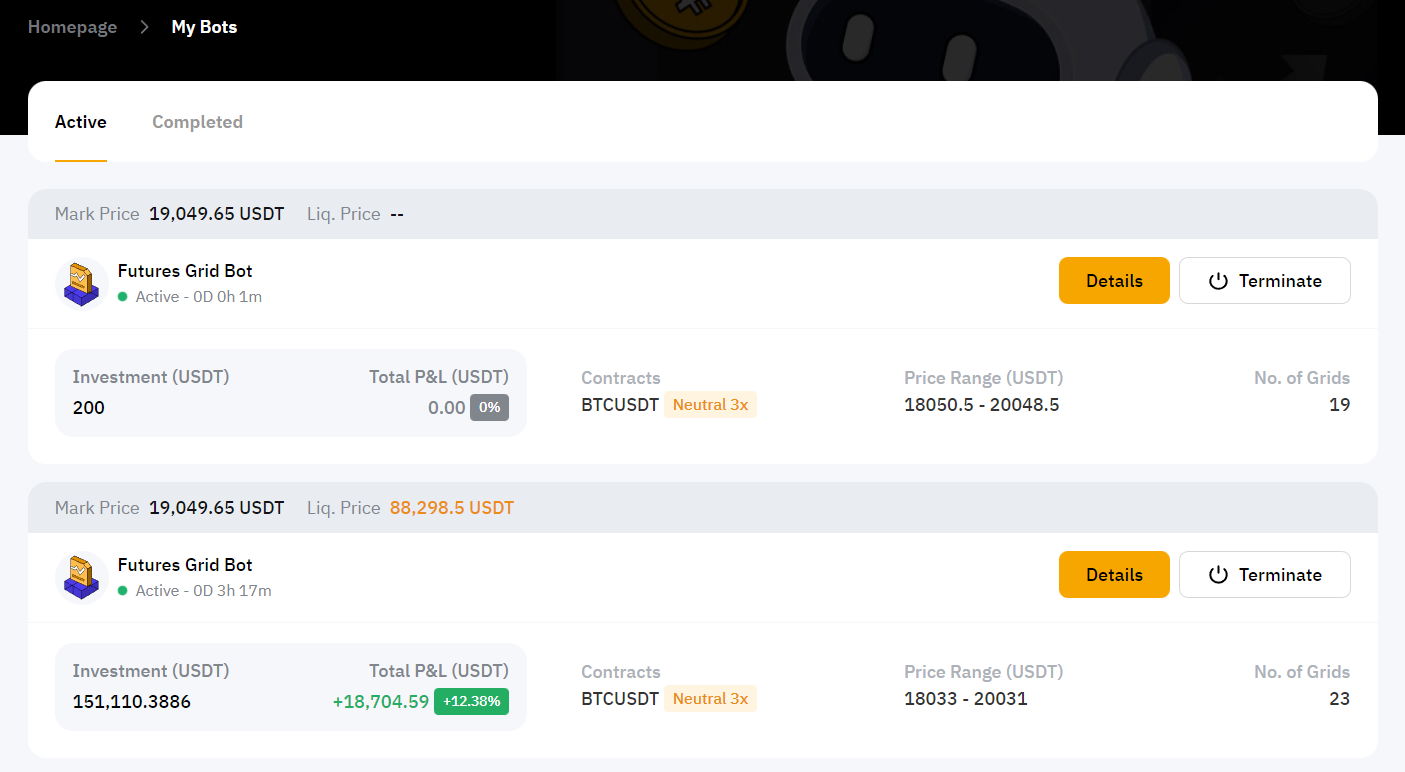Click the 88,298.5 USDT liquidation price
Screen dimensions: 1405x772
451,508
